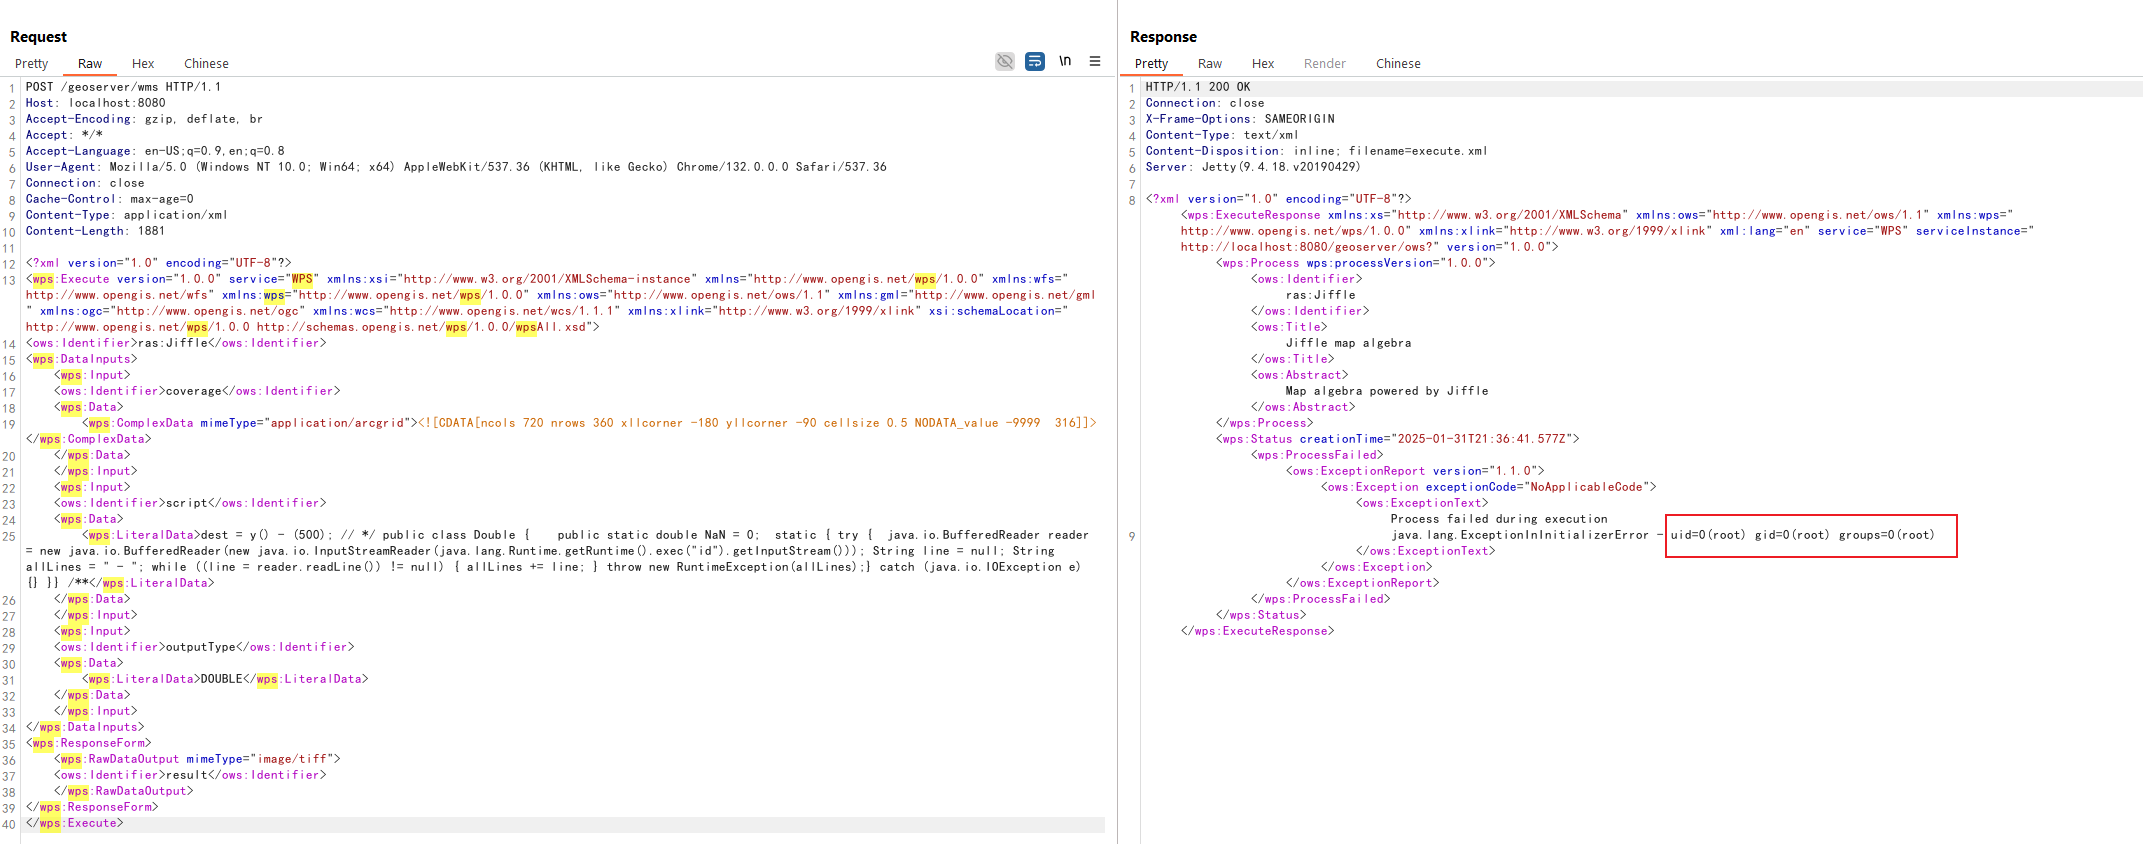
Task: Click response line number 9 in gutter
Action: point(1132,537)
